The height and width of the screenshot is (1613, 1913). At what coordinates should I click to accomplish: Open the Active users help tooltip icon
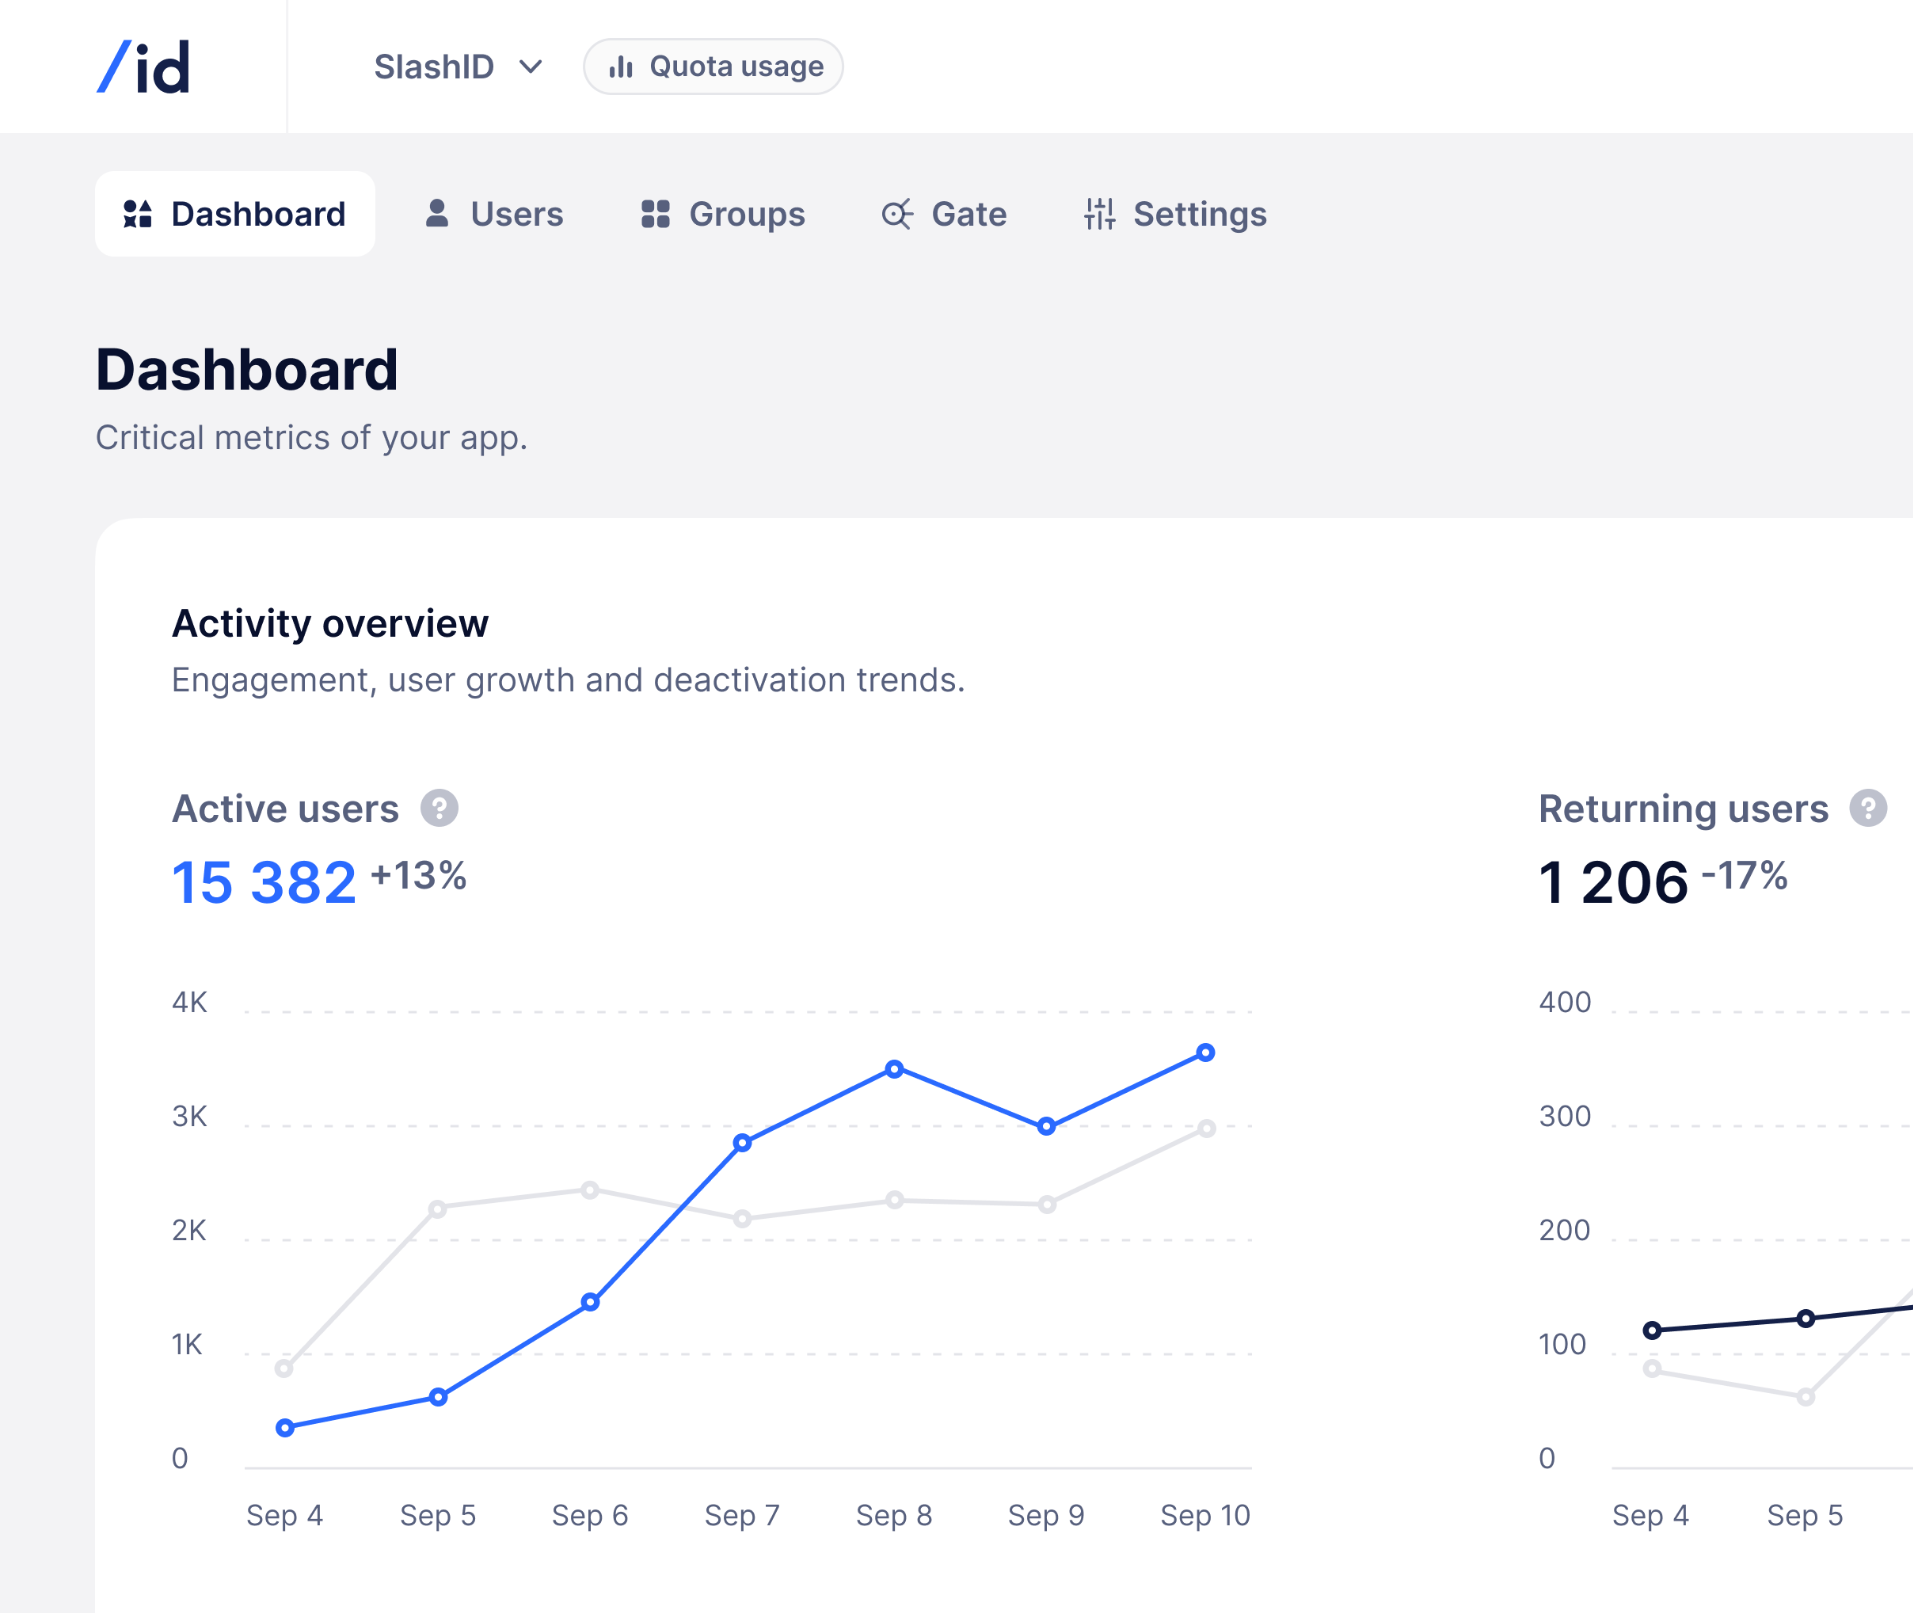pos(440,808)
